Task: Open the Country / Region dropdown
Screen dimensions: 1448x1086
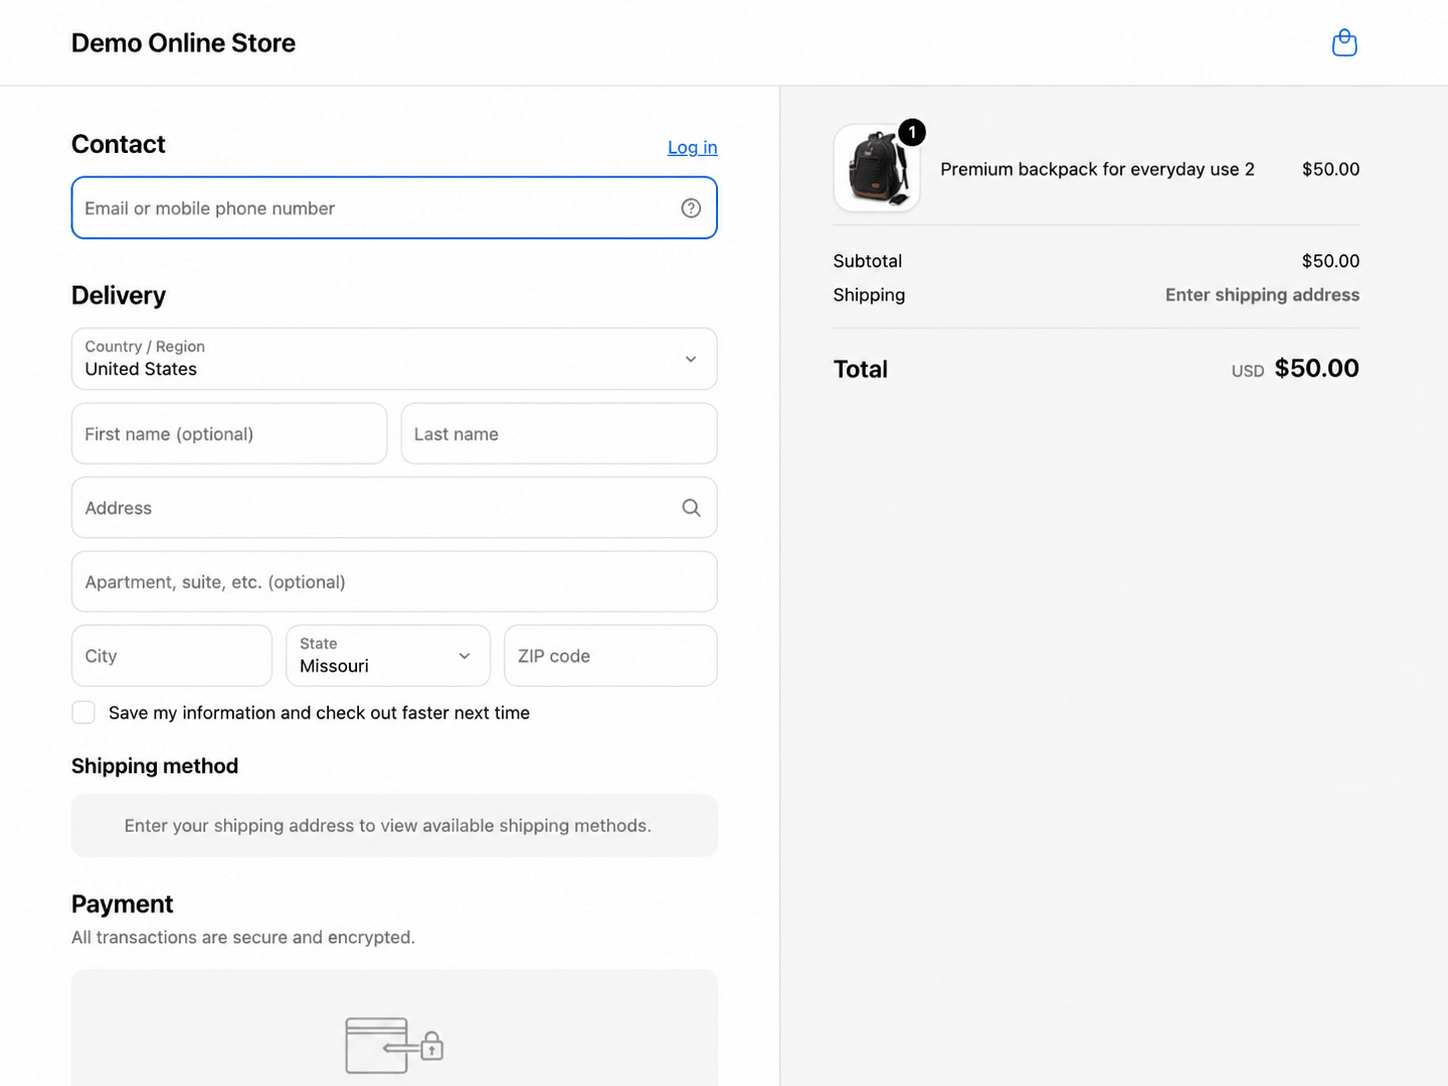Action: pos(394,359)
